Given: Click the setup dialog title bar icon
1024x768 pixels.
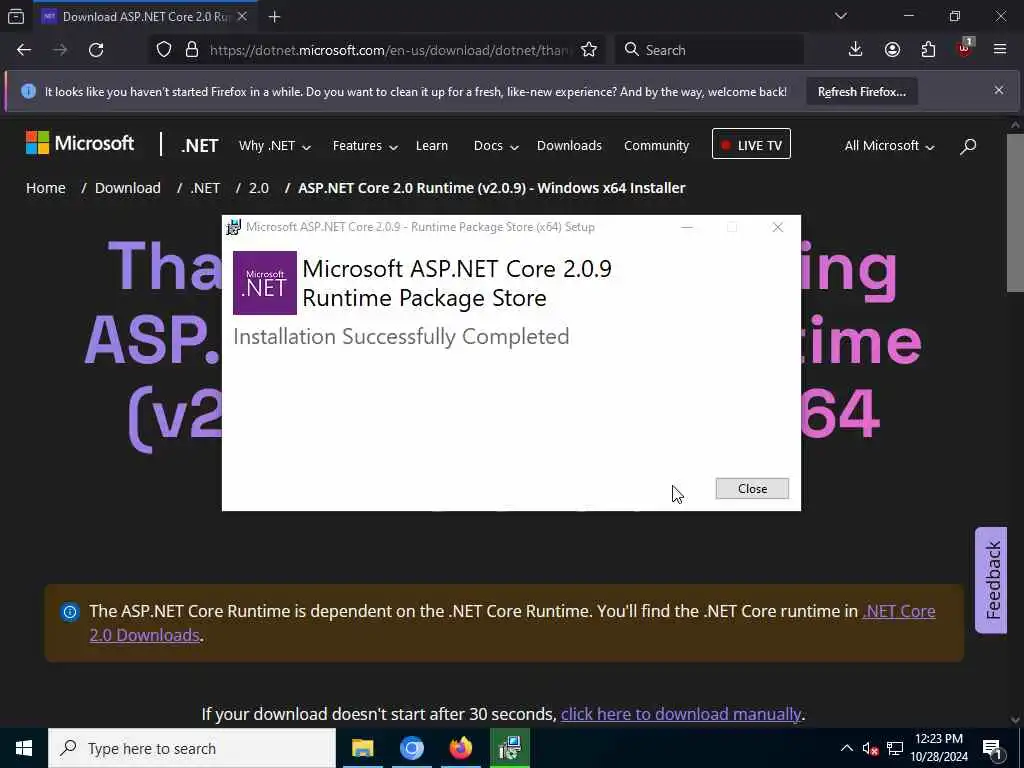Looking at the screenshot, I should (233, 227).
